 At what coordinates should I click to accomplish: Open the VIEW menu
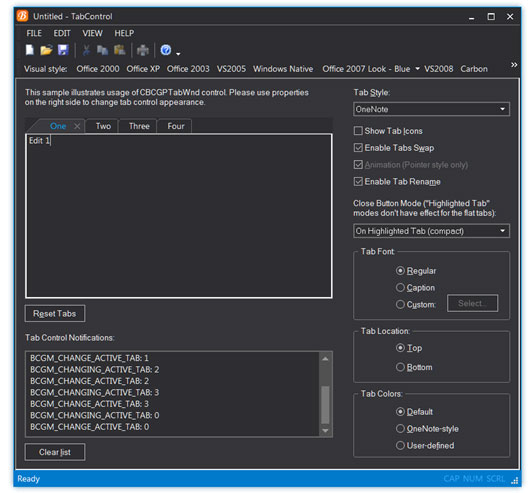coord(92,33)
